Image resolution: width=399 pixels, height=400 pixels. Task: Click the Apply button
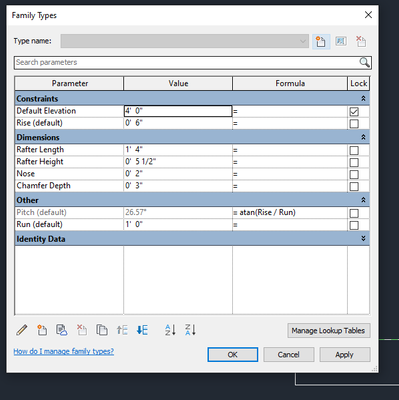pos(345,355)
